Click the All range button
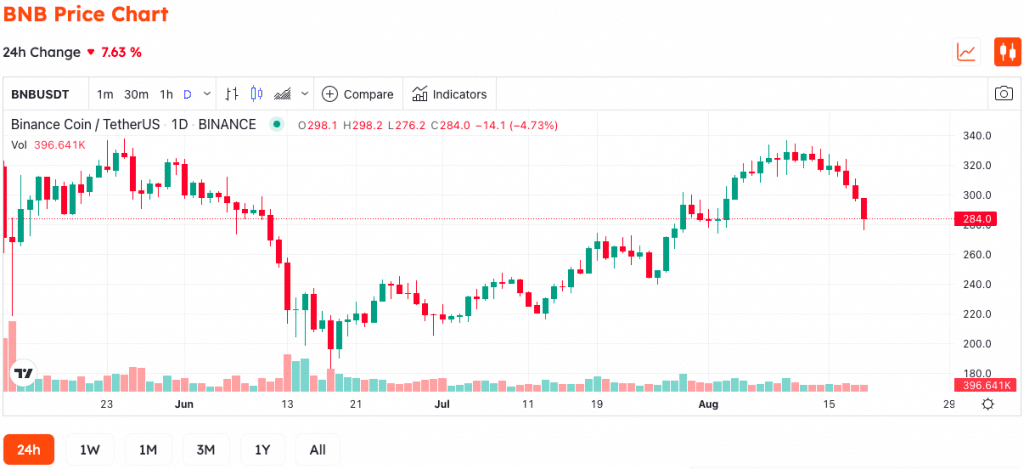Image resolution: width=1024 pixels, height=469 pixels. [x=317, y=449]
